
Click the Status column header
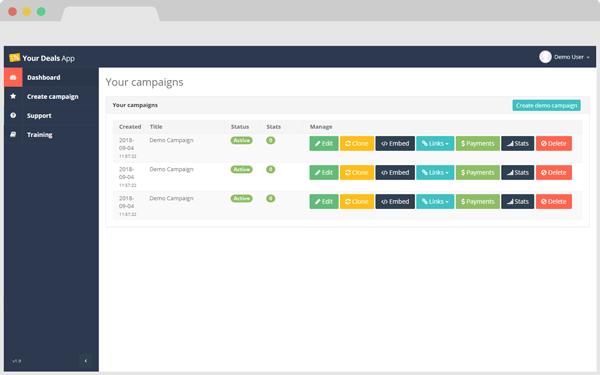(240, 127)
